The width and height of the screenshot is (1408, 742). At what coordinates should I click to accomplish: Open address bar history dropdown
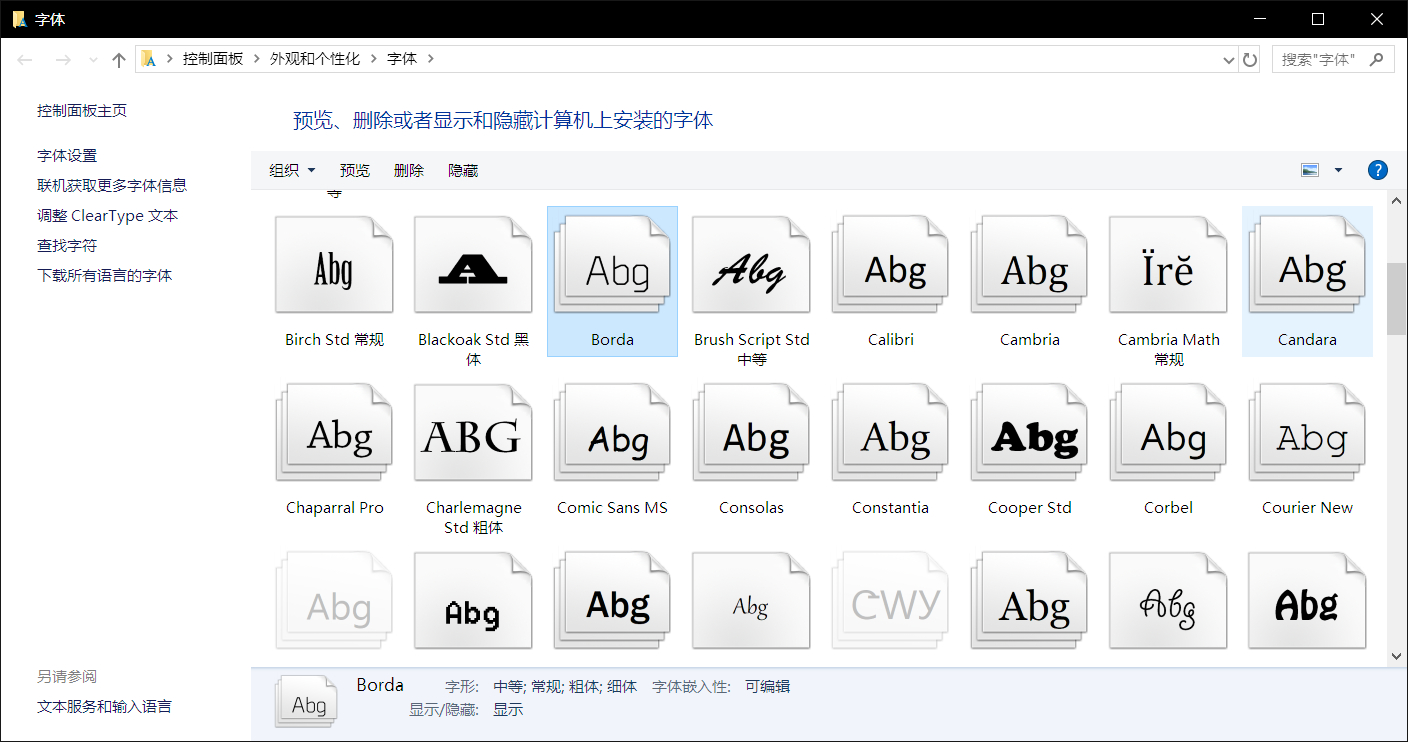click(x=1229, y=60)
